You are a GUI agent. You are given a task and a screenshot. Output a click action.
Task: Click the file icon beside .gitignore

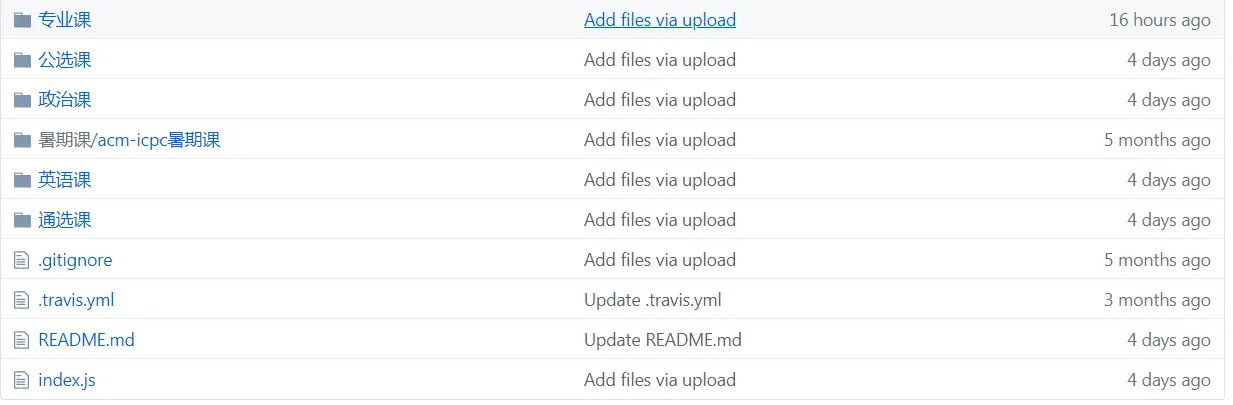(22, 260)
